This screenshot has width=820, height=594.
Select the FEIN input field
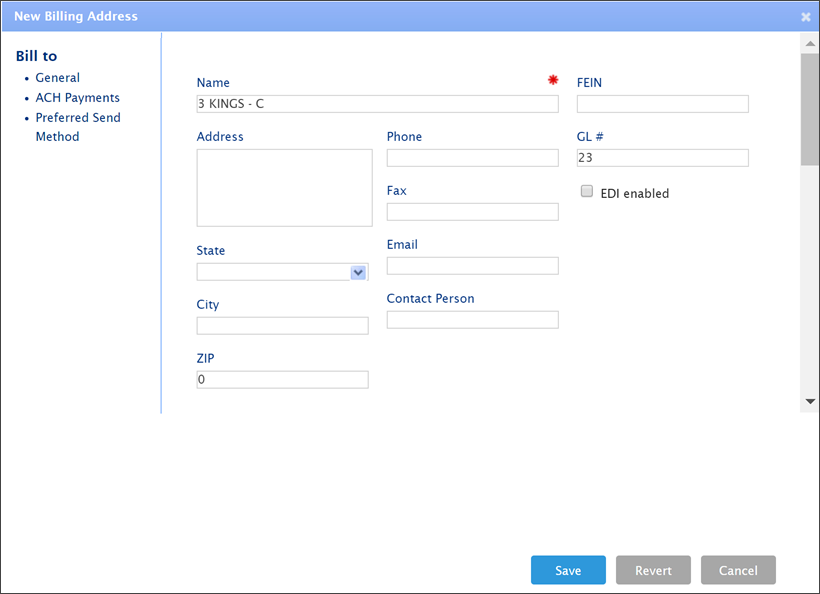tap(662, 104)
